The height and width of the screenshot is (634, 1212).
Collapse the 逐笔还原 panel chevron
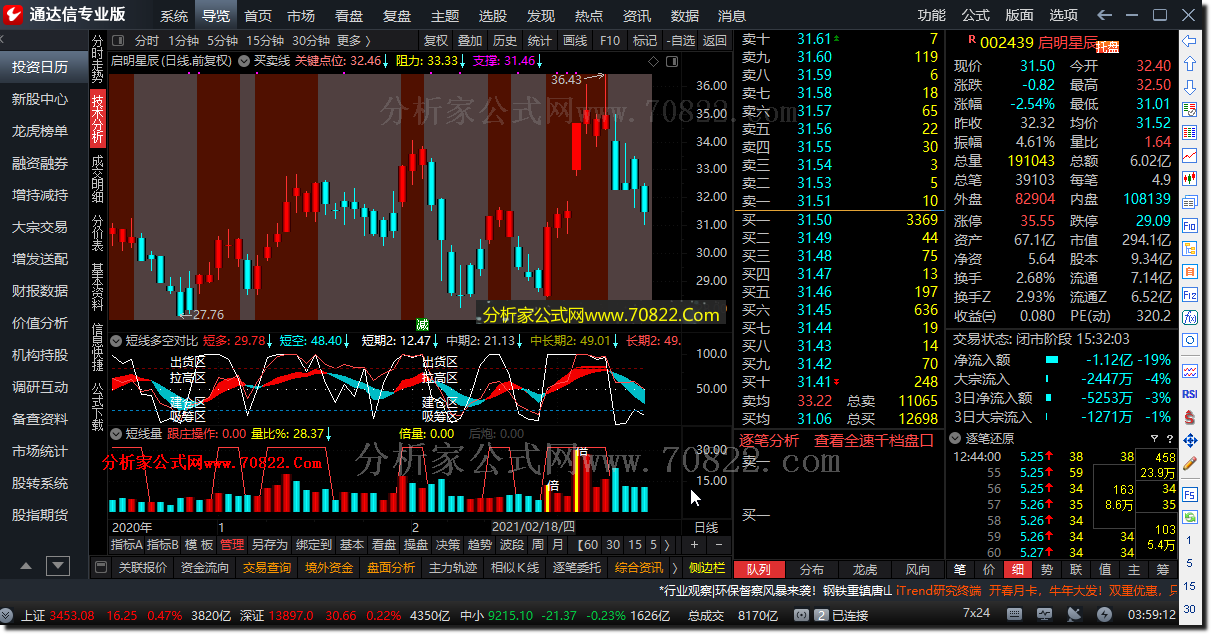pos(957,439)
